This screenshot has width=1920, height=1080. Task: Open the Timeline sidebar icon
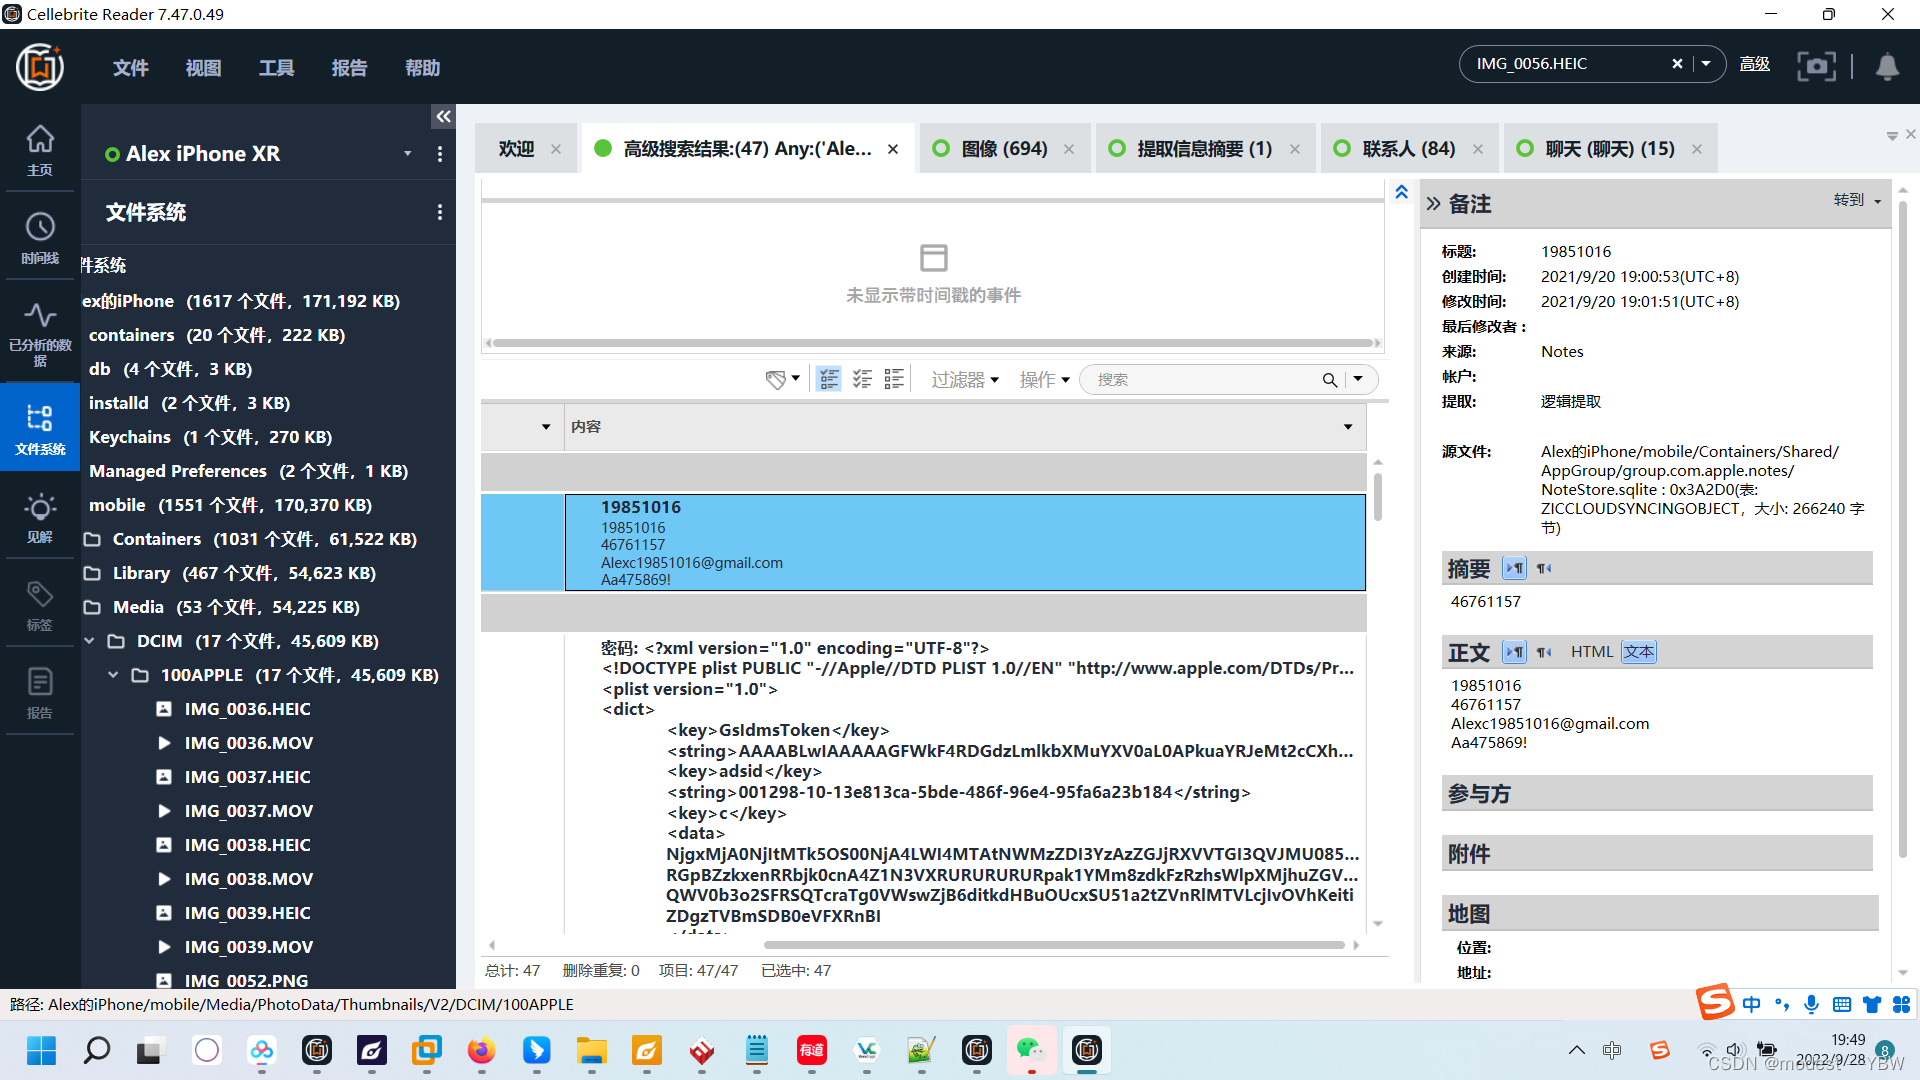click(x=40, y=237)
